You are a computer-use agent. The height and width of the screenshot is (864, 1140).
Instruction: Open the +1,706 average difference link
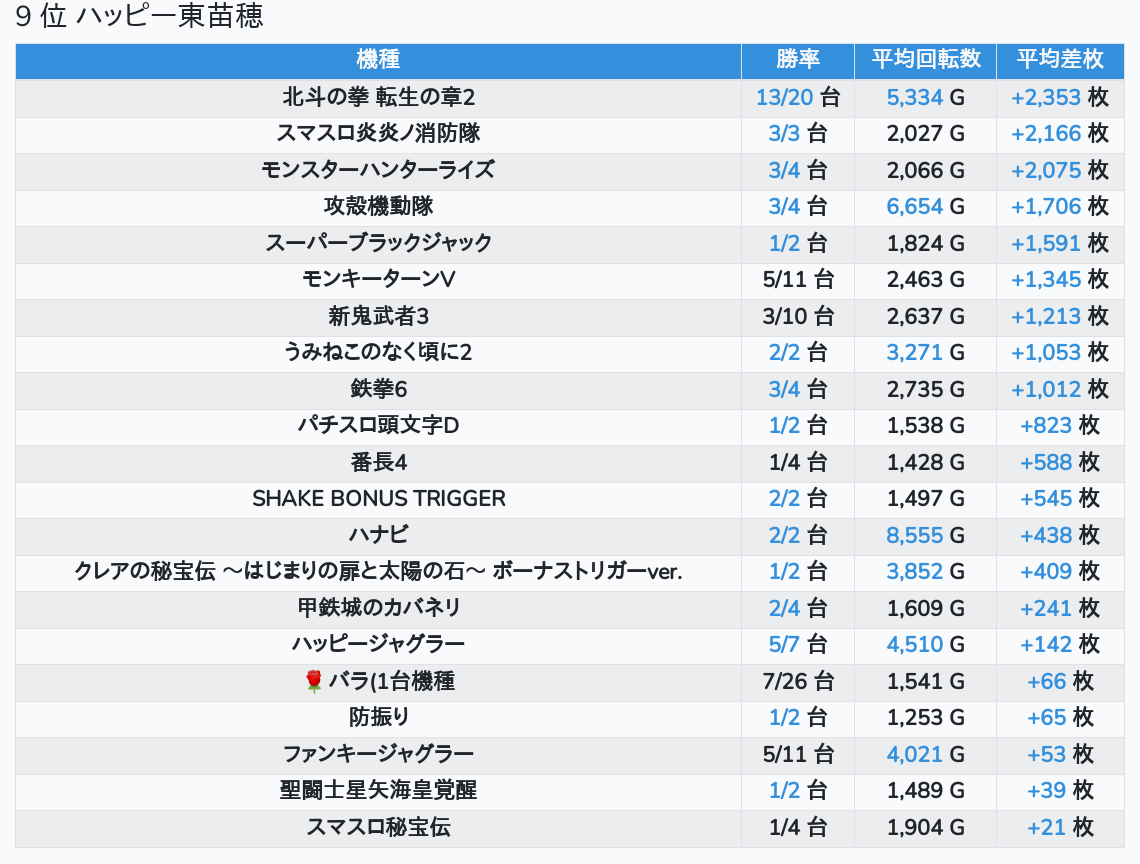(x=1045, y=207)
